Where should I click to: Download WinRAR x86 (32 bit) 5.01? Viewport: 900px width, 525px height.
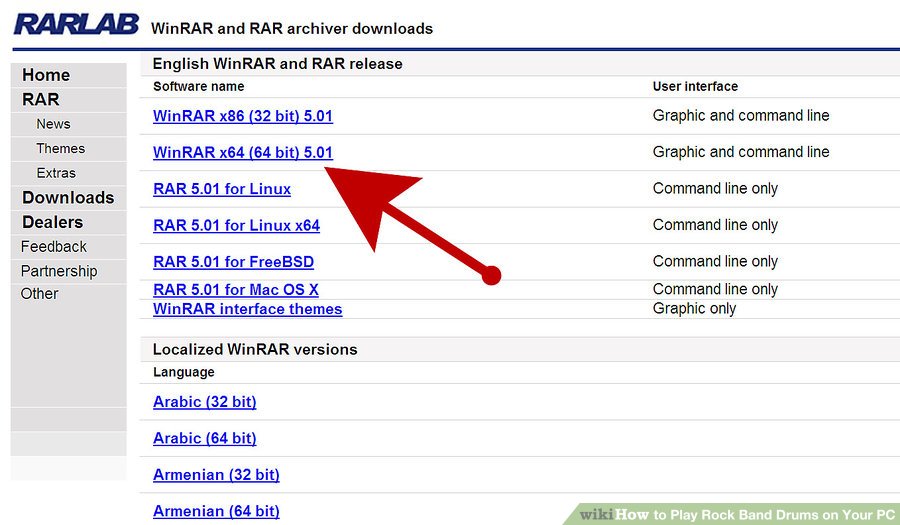242,116
